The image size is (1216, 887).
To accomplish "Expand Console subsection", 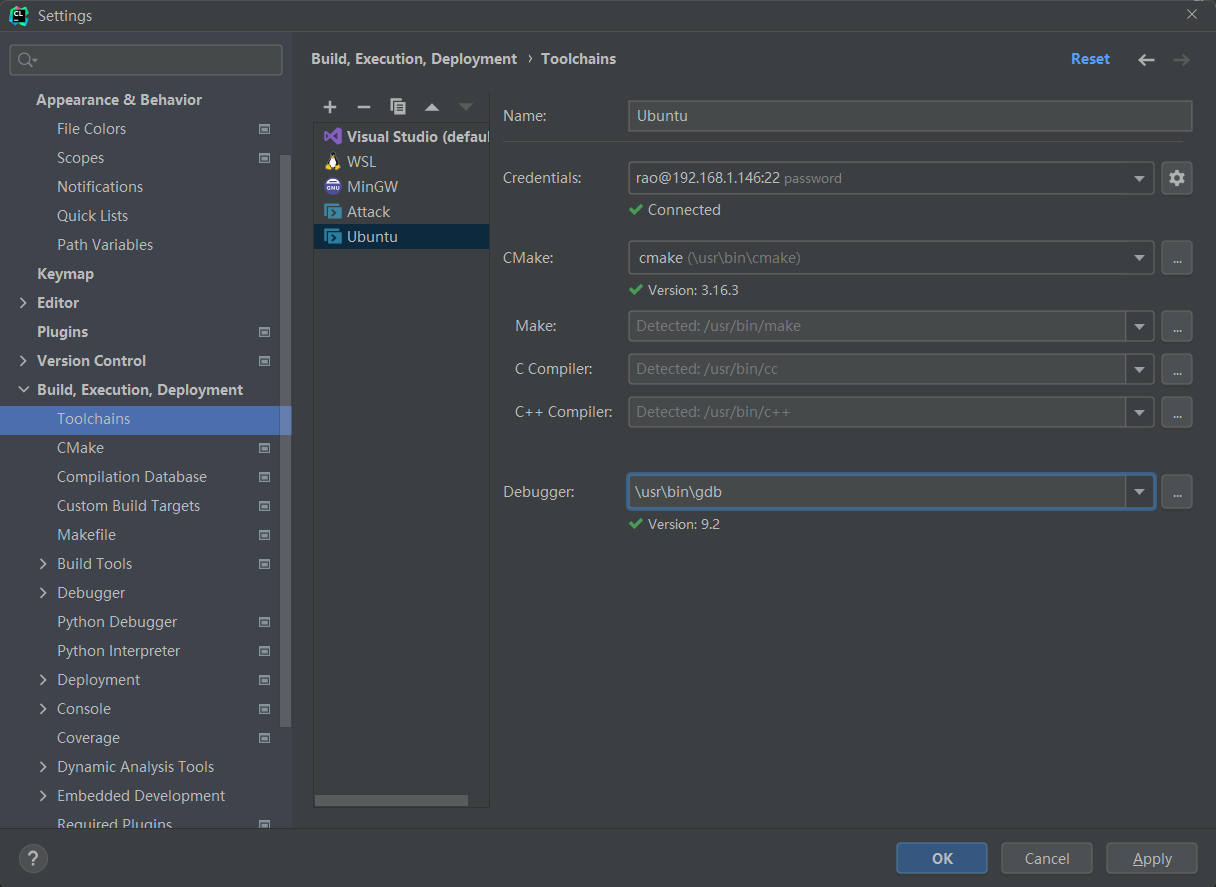I will 43,709.
